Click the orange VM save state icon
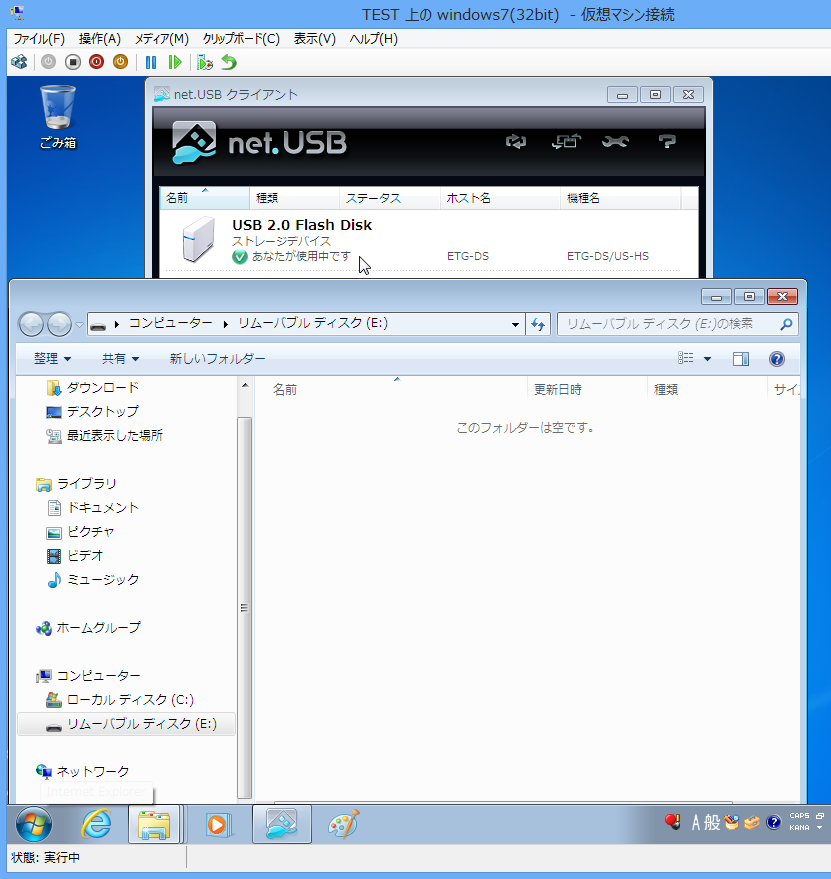This screenshot has width=831, height=879. pos(121,62)
